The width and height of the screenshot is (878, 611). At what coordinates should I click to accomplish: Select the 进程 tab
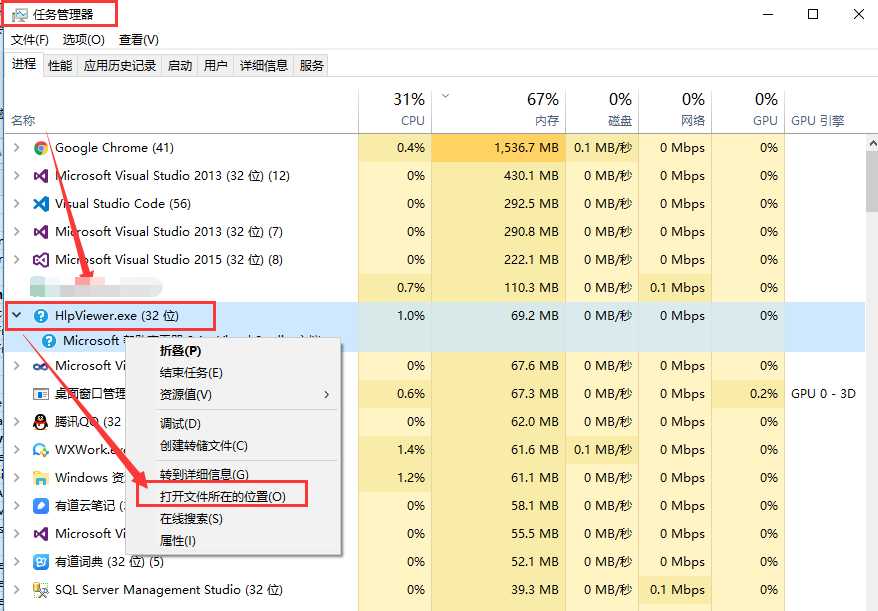(24, 64)
